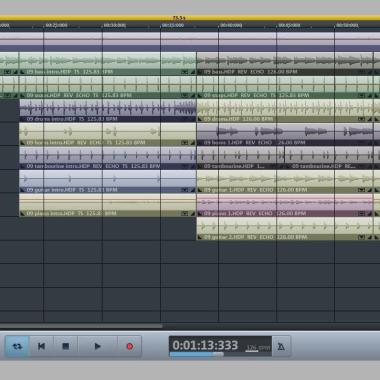Image resolution: width=380 pixels, height=380 pixels.
Task: Select the first short tambourine clip on the right
Action: 240,158
